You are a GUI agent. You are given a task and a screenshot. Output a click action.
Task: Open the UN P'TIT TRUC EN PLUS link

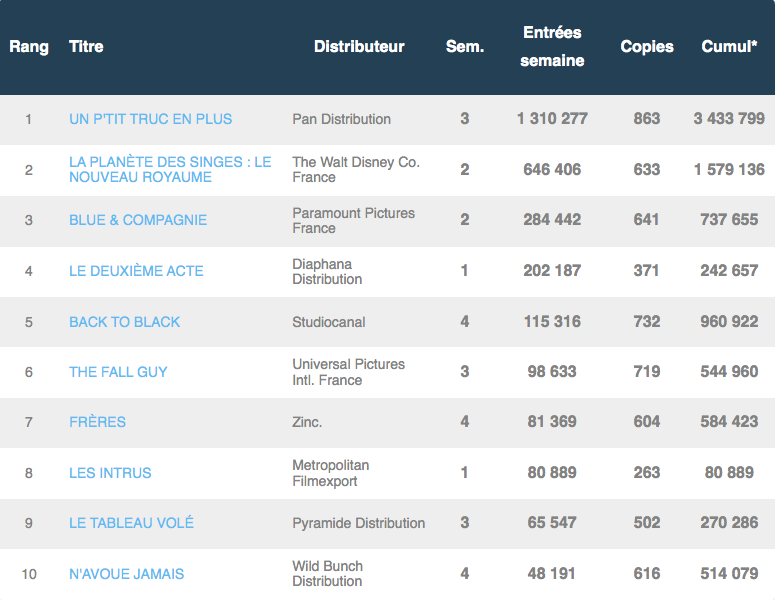point(150,119)
